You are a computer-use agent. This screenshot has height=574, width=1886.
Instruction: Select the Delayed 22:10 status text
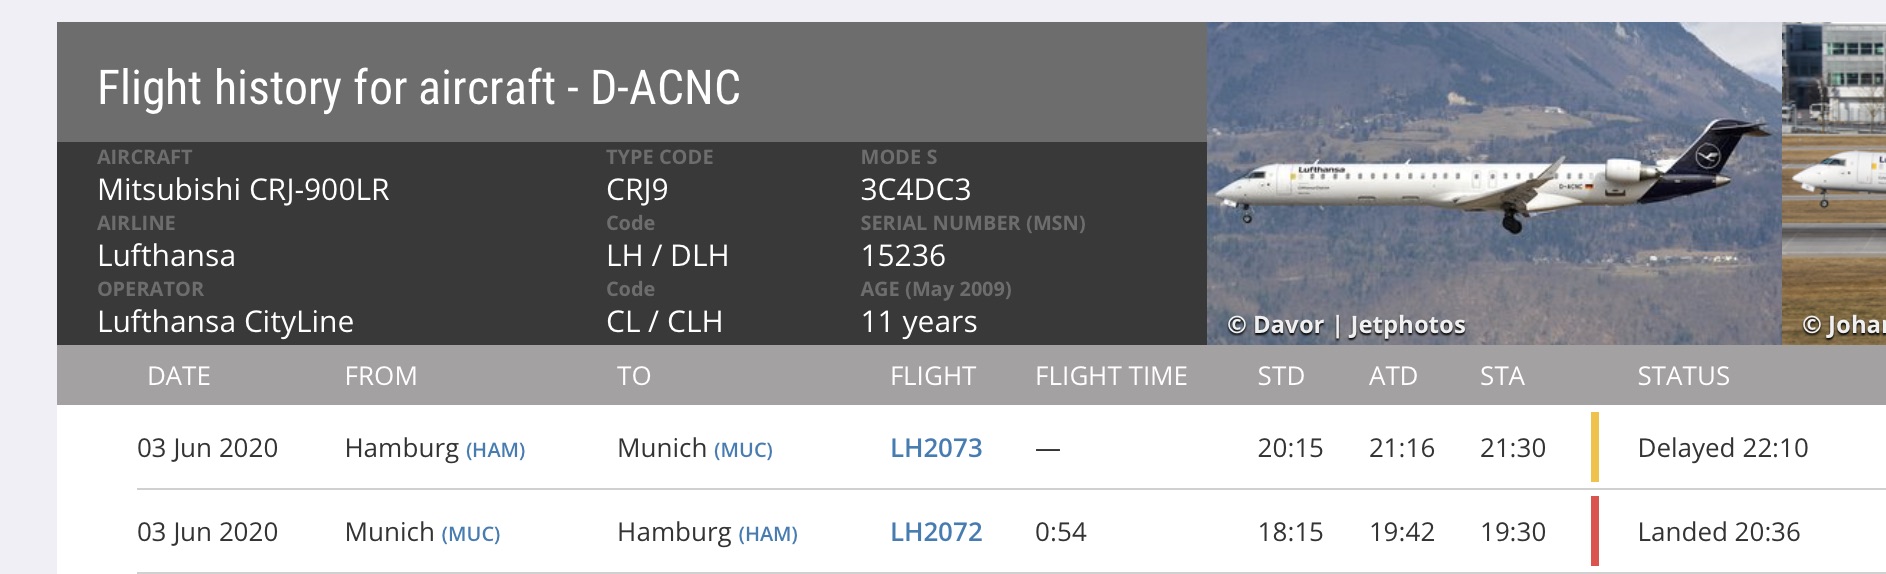click(1723, 448)
